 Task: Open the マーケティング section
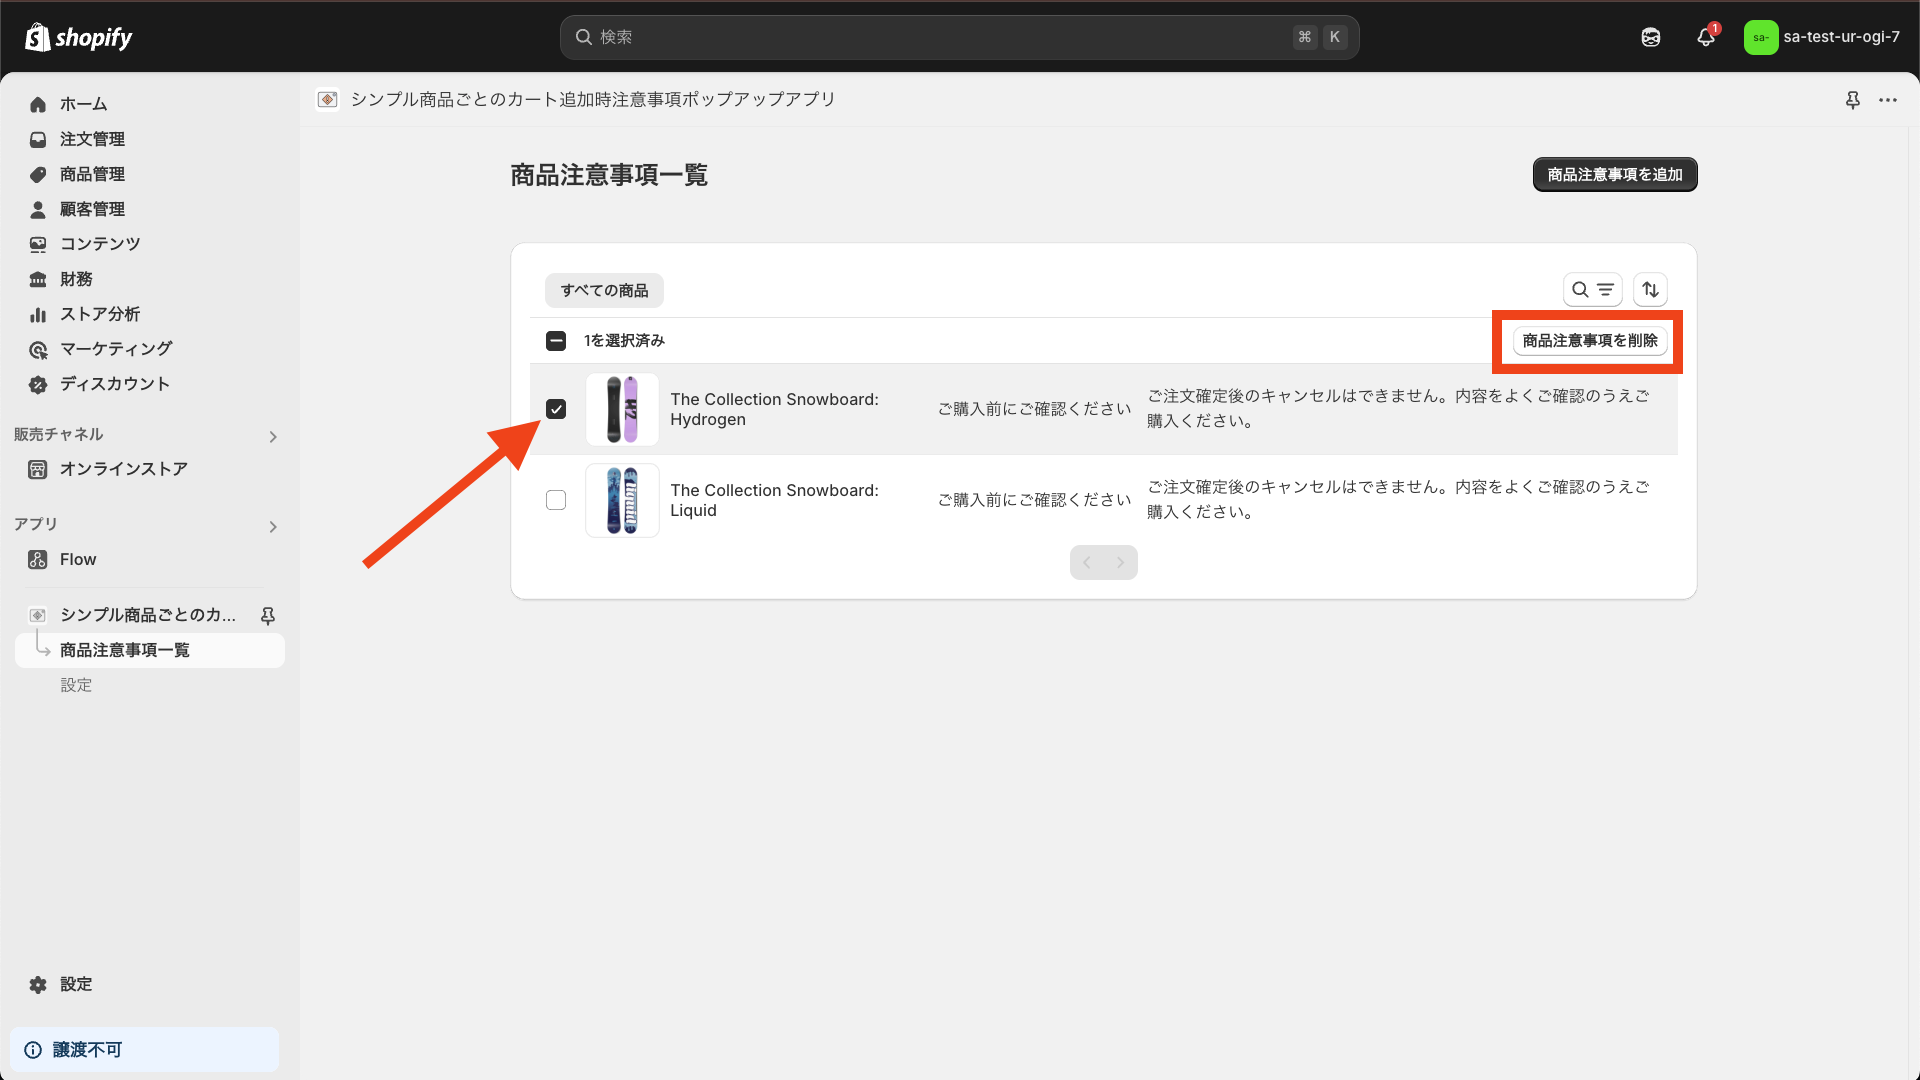(113, 348)
